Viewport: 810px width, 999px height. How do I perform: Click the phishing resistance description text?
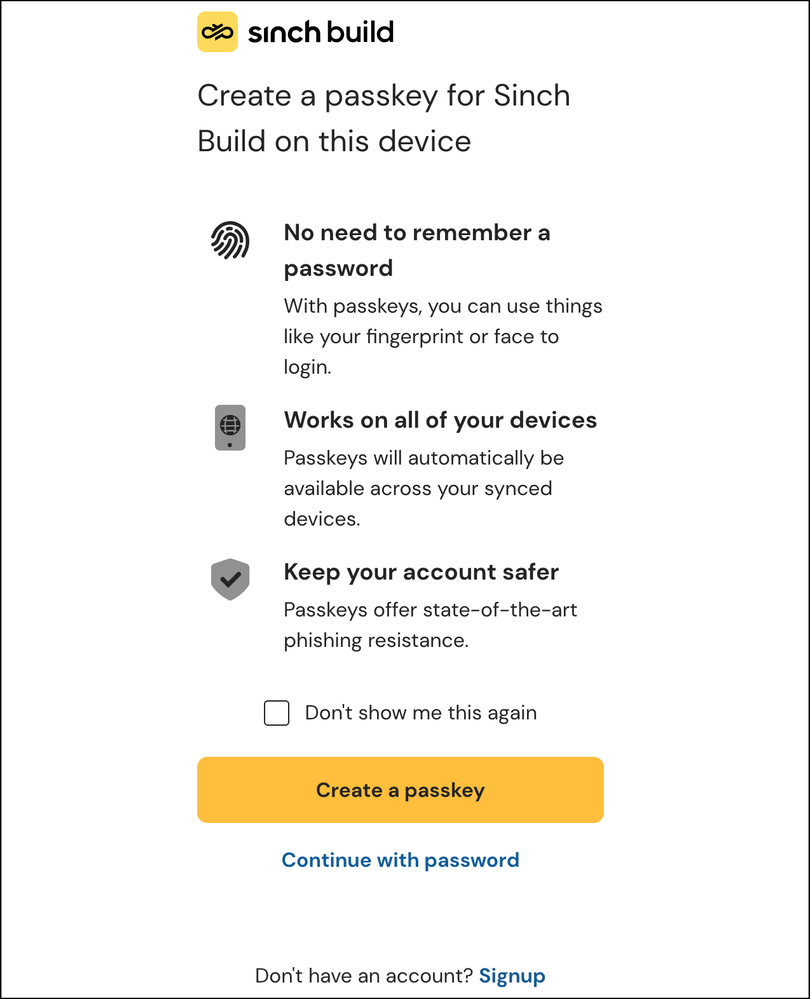pyautogui.click(x=430, y=625)
